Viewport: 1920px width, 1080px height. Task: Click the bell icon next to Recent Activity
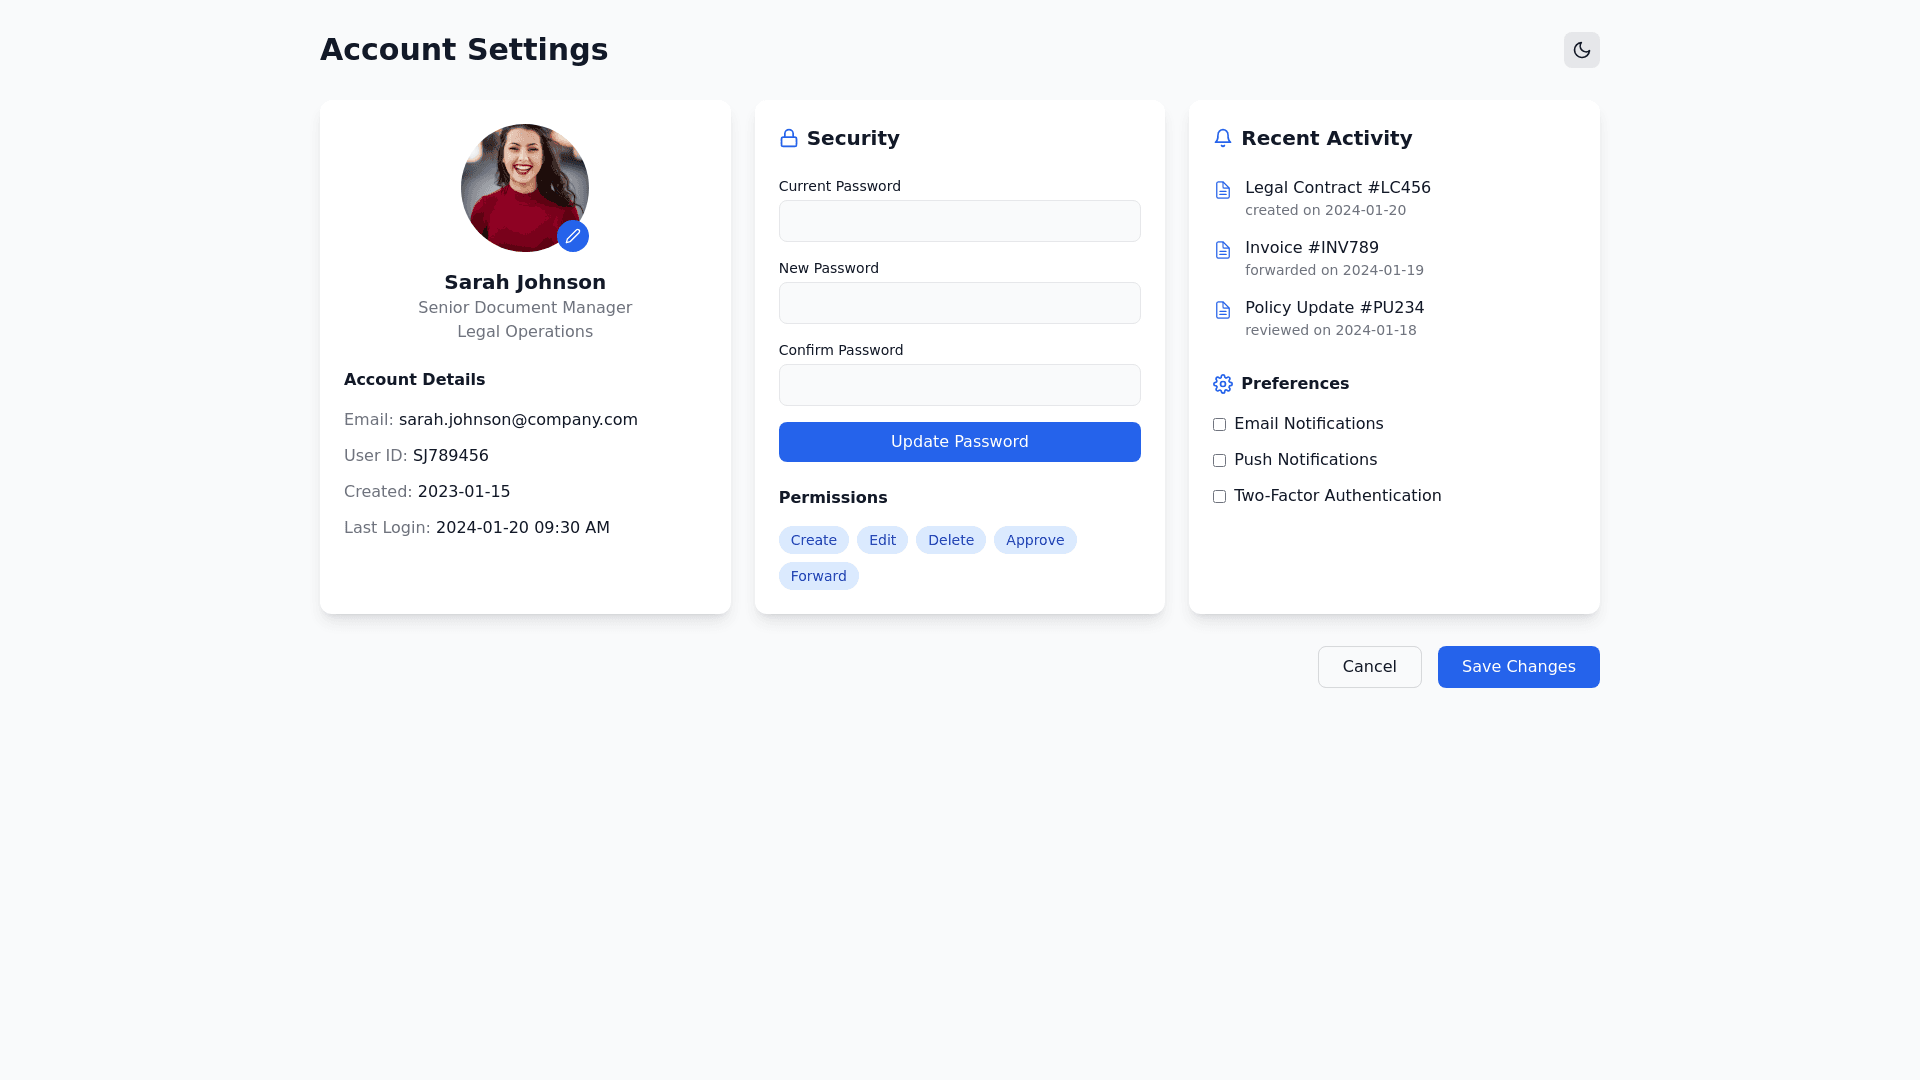[x=1222, y=138]
